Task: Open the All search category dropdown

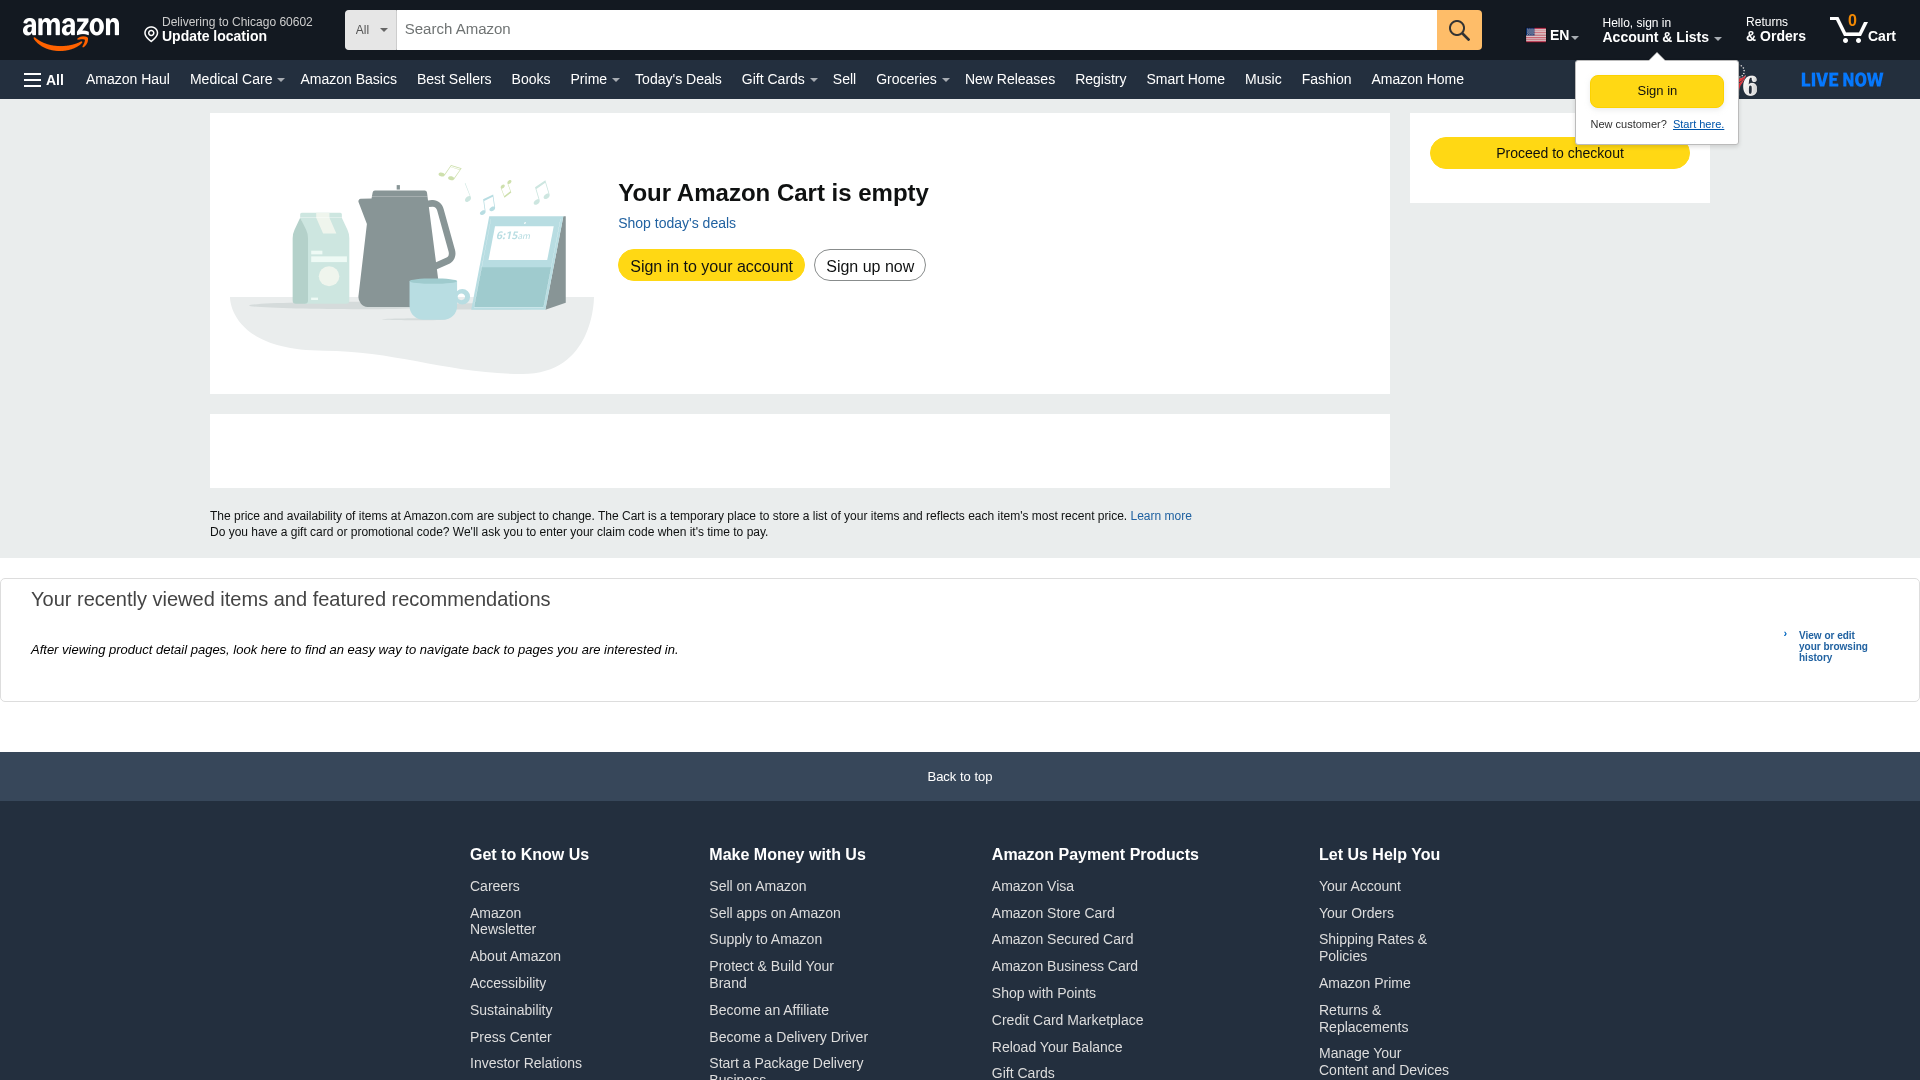Action: click(x=371, y=30)
